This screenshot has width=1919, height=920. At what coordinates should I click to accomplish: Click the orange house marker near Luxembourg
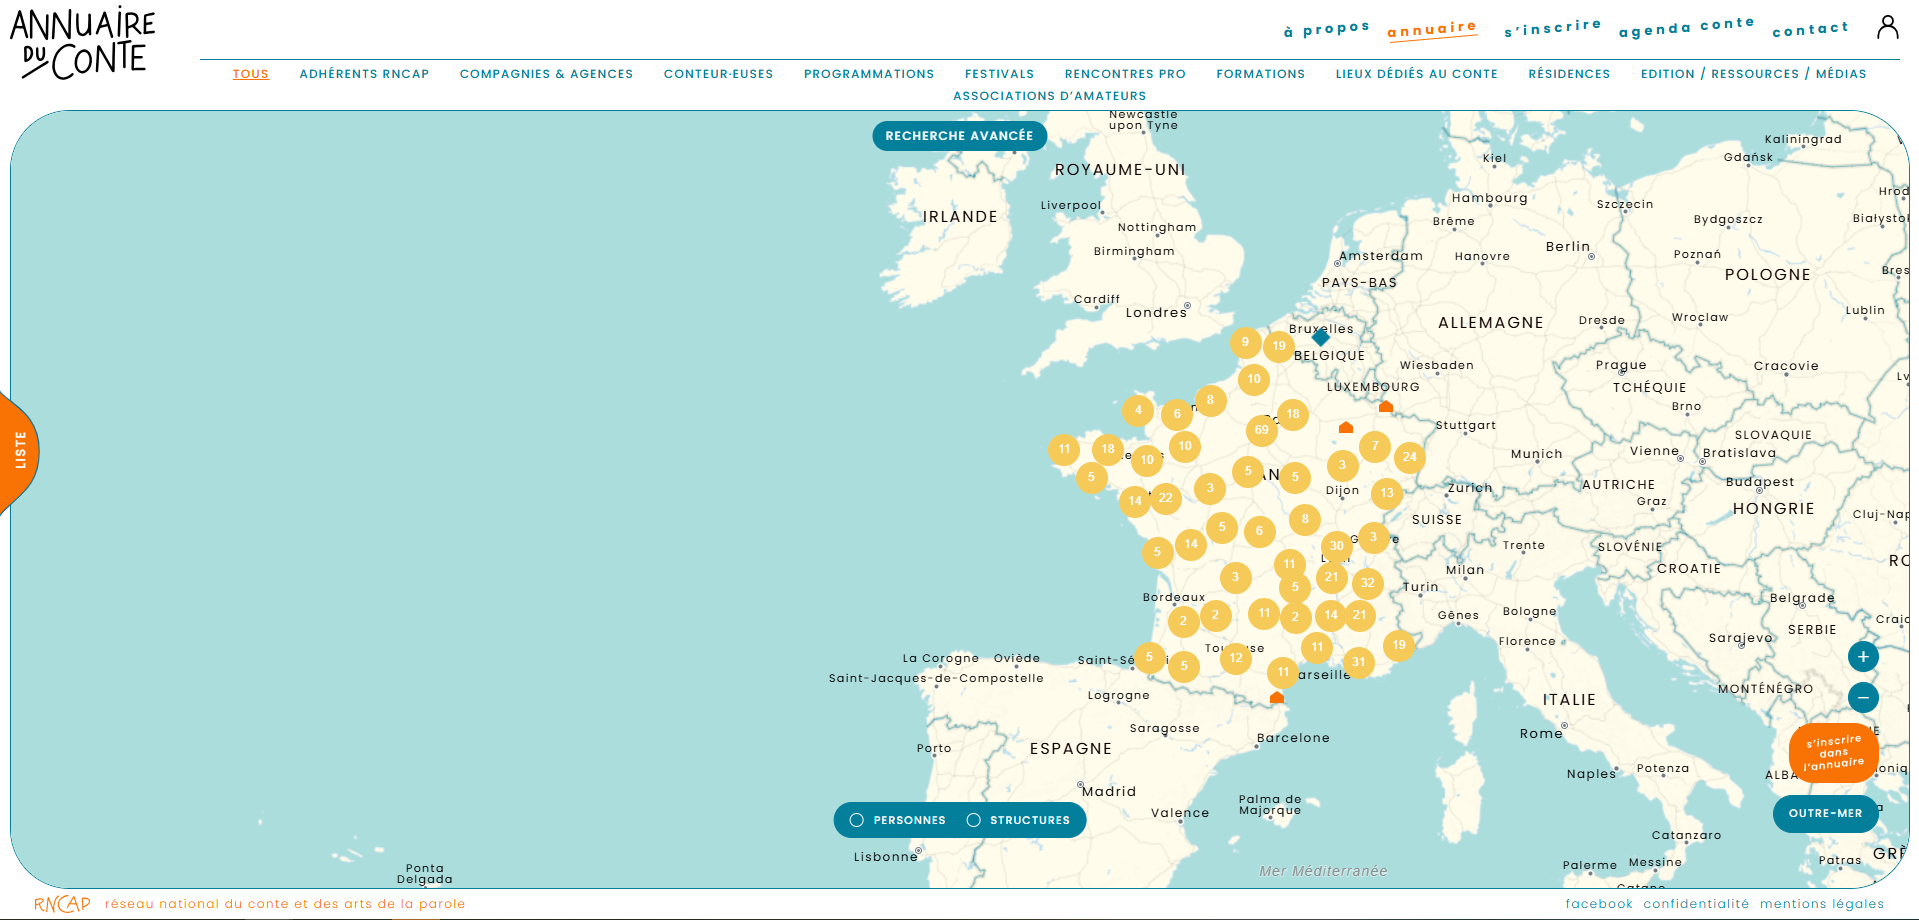(1385, 406)
